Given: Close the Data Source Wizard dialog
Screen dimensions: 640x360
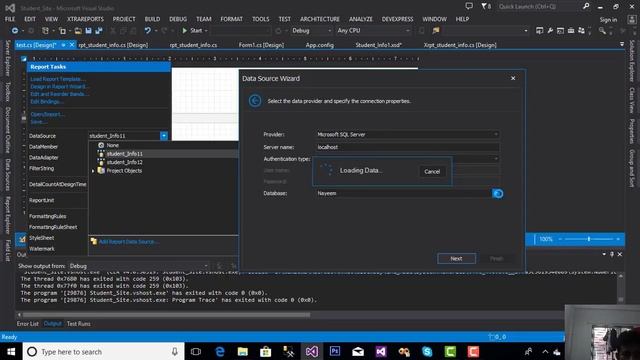Looking at the screenshot, I should [x=513, y=78].
